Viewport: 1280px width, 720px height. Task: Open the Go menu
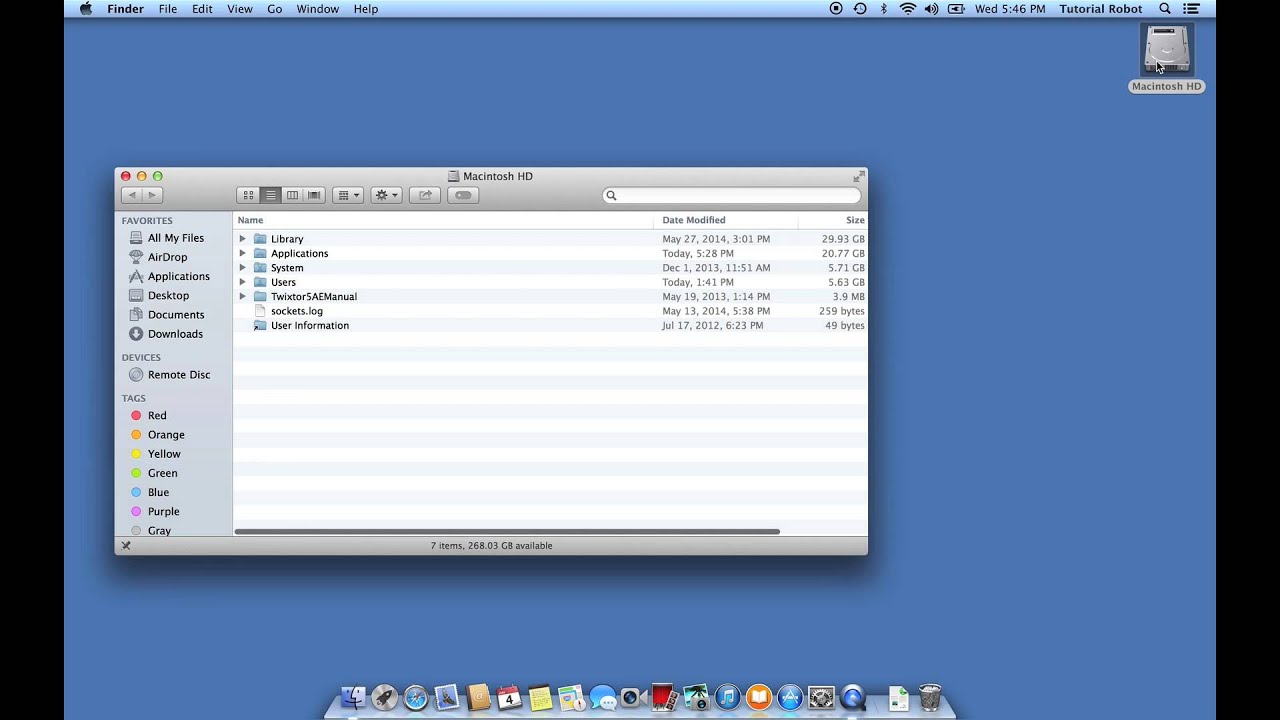tap(274, 9)
